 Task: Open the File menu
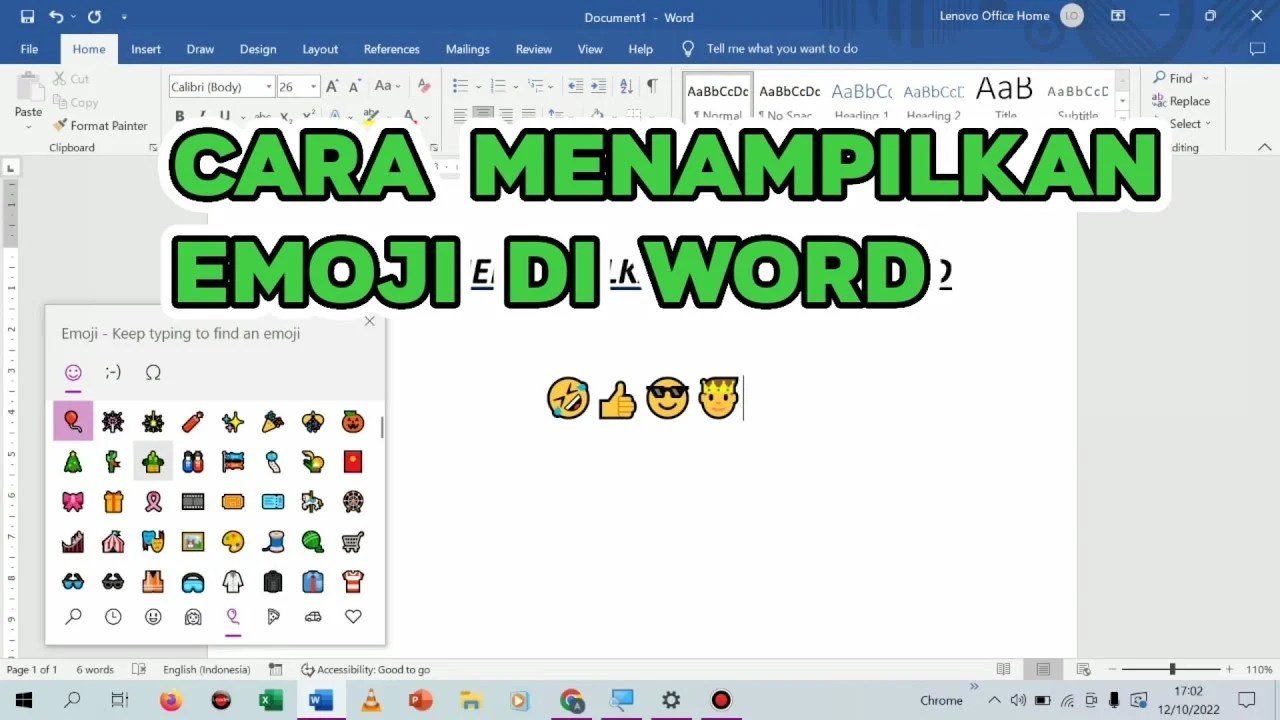click(x=29, y=49)
